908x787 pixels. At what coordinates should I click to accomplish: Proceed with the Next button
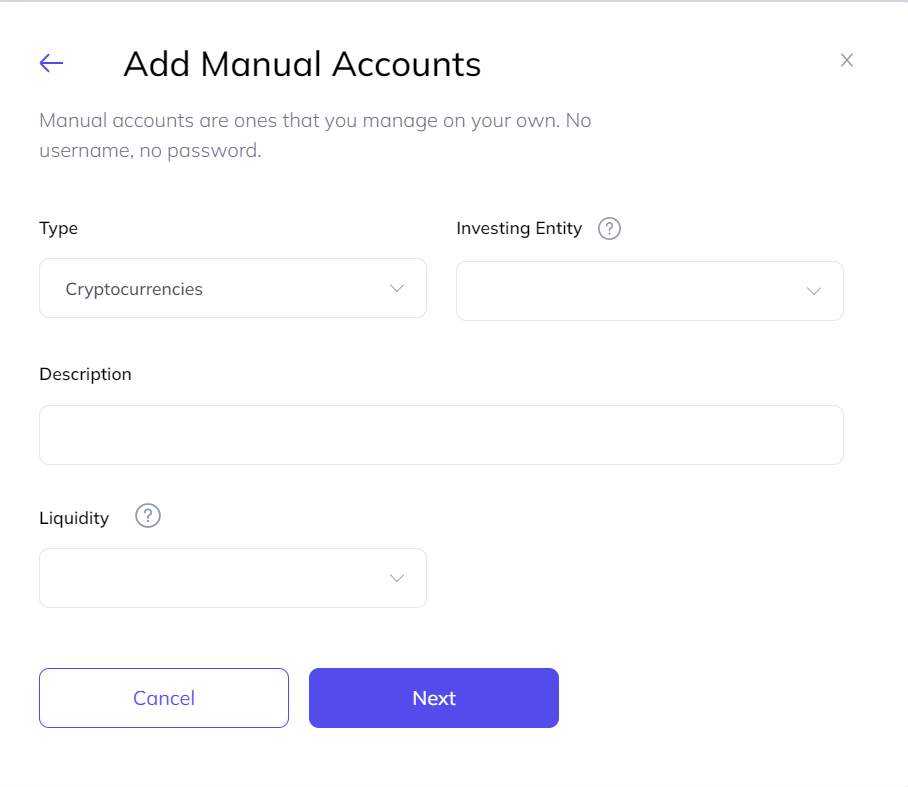pyautogui.click(x=433, y=698)
